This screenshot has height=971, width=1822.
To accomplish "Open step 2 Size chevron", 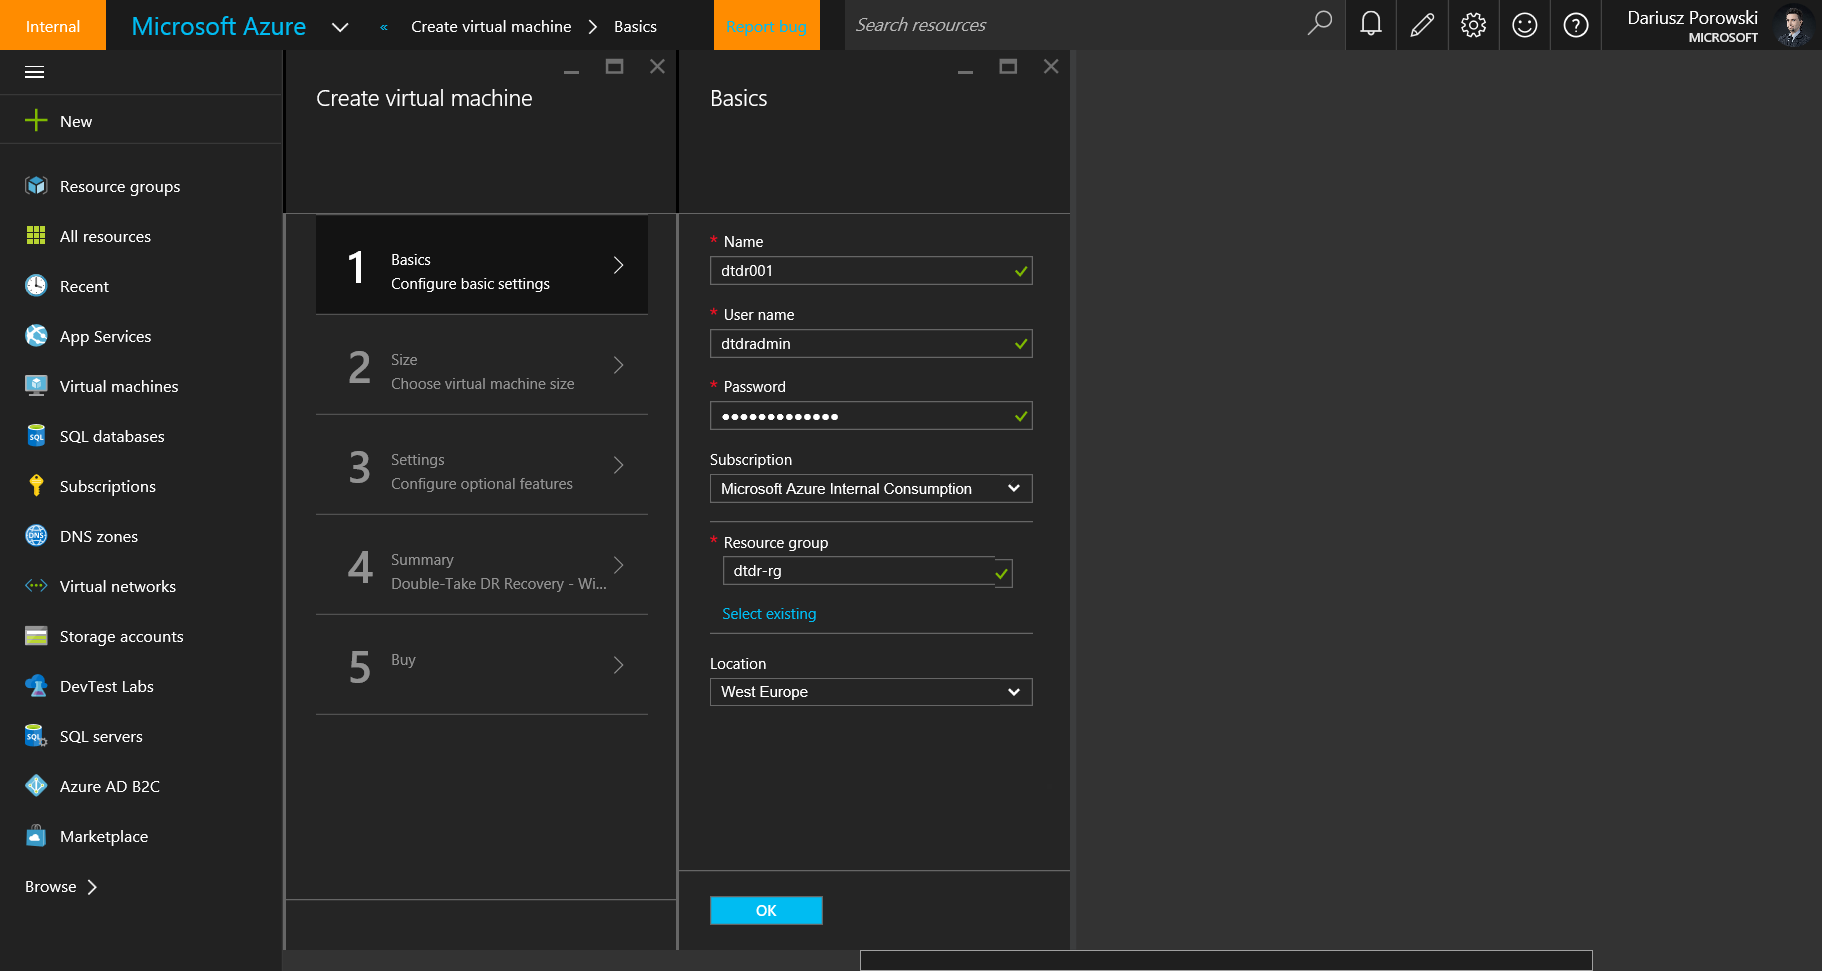I will pos(619,365).
